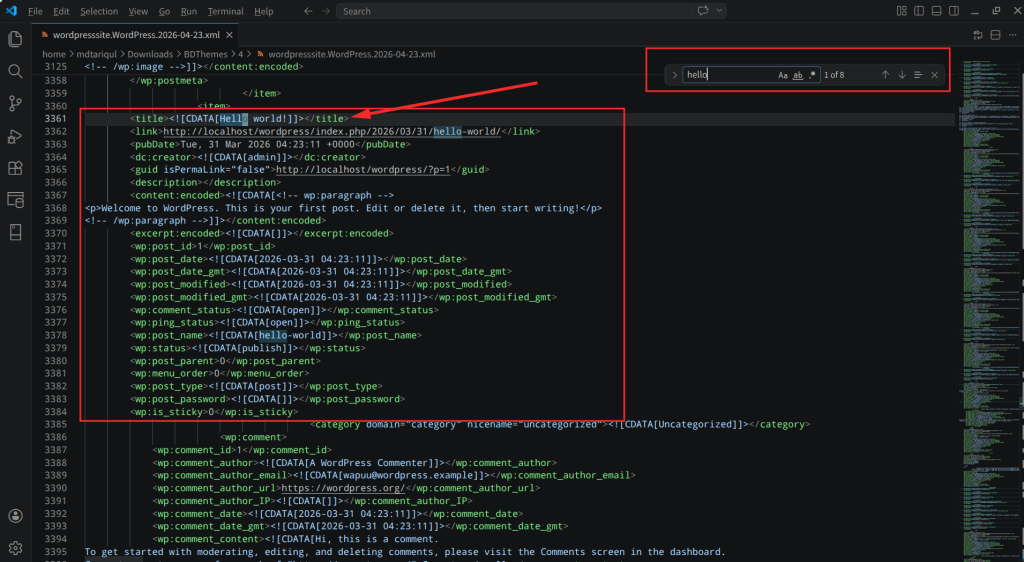Click the command center Search box

(515, 11)
